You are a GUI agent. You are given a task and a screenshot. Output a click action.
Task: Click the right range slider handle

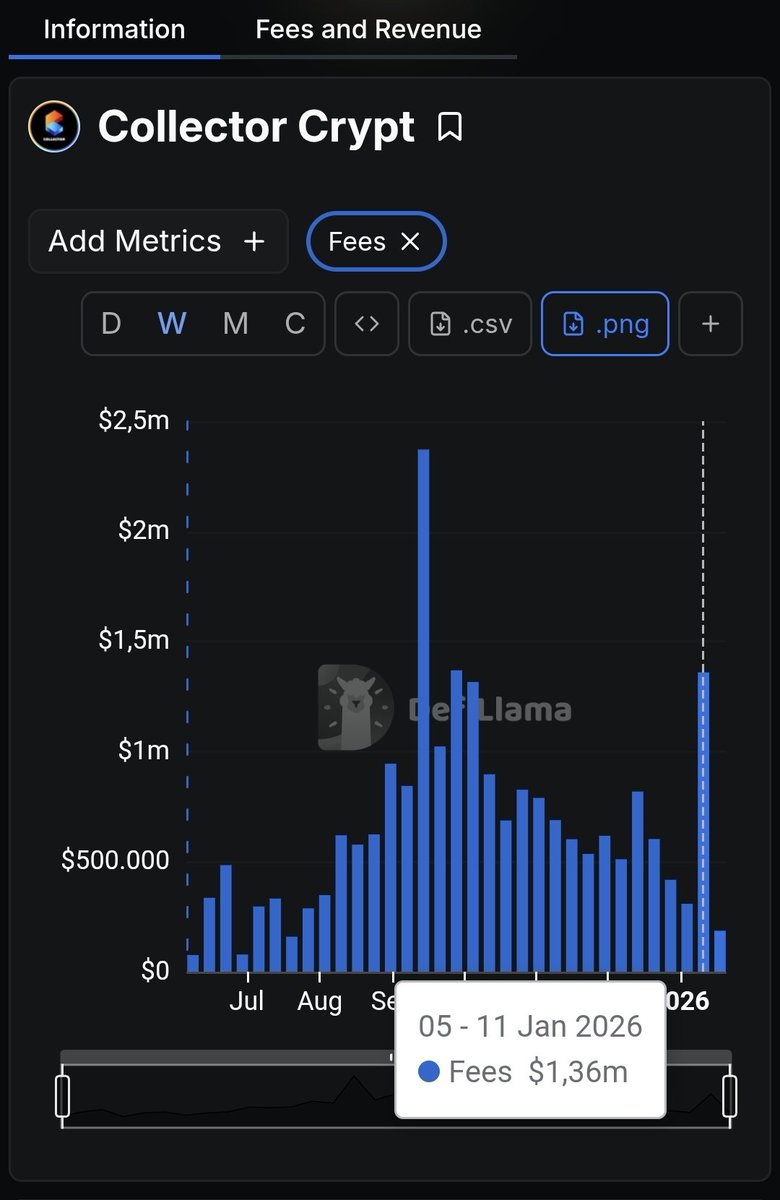[x=730, y=1096]
